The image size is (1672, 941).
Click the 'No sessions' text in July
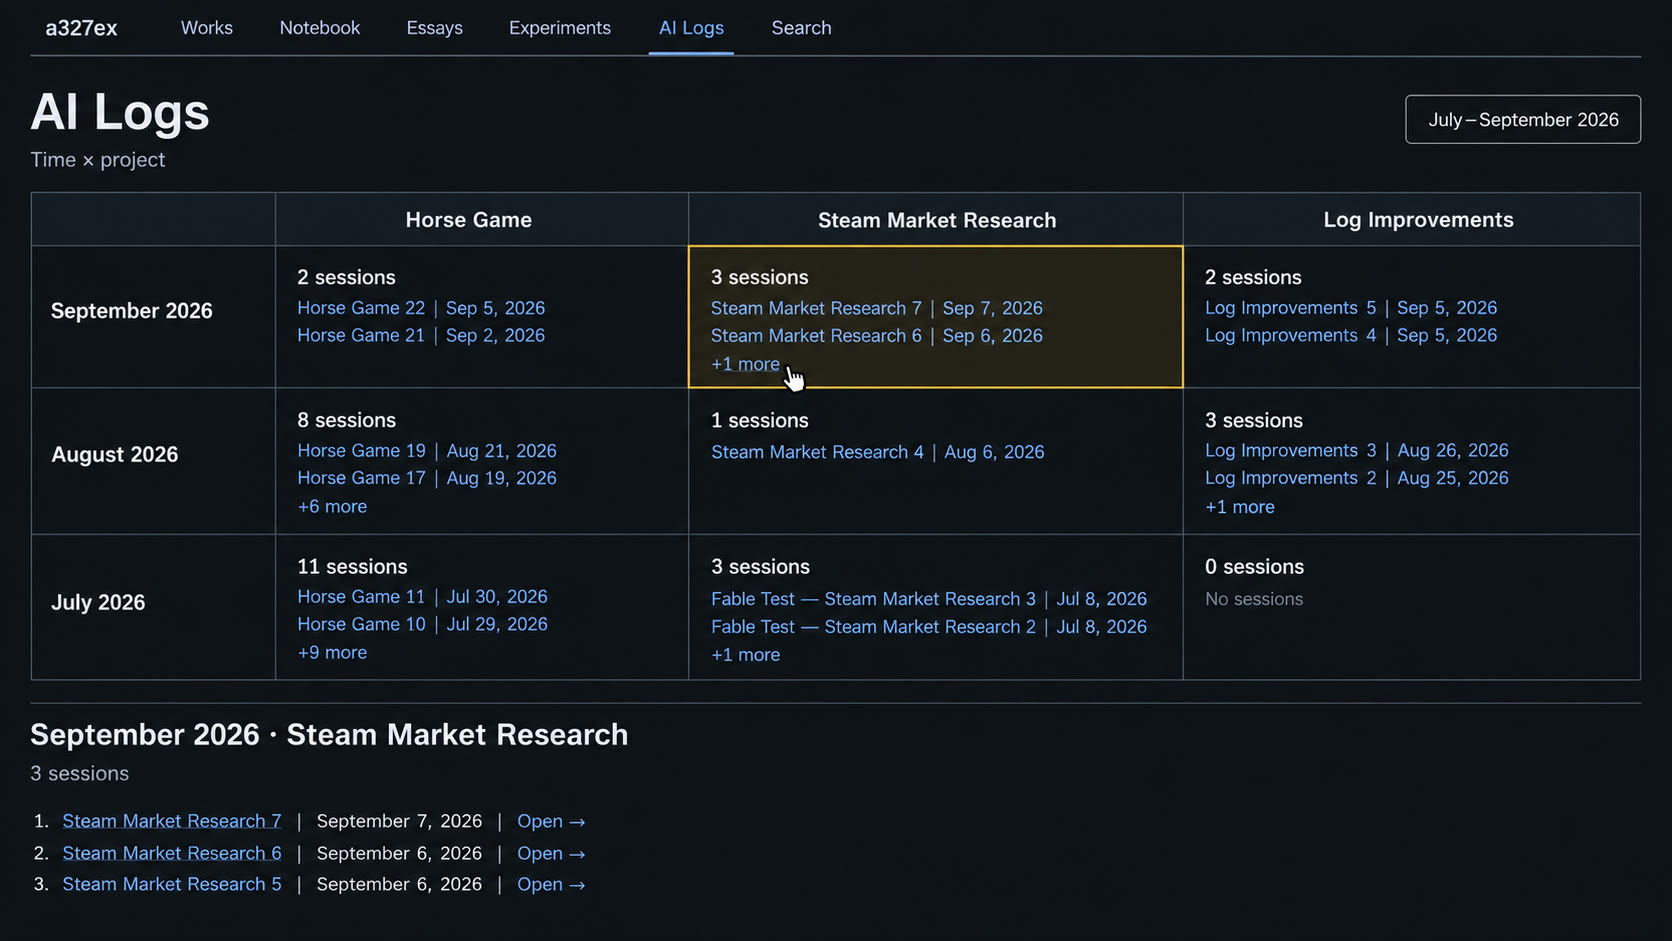coord(1254,599)
